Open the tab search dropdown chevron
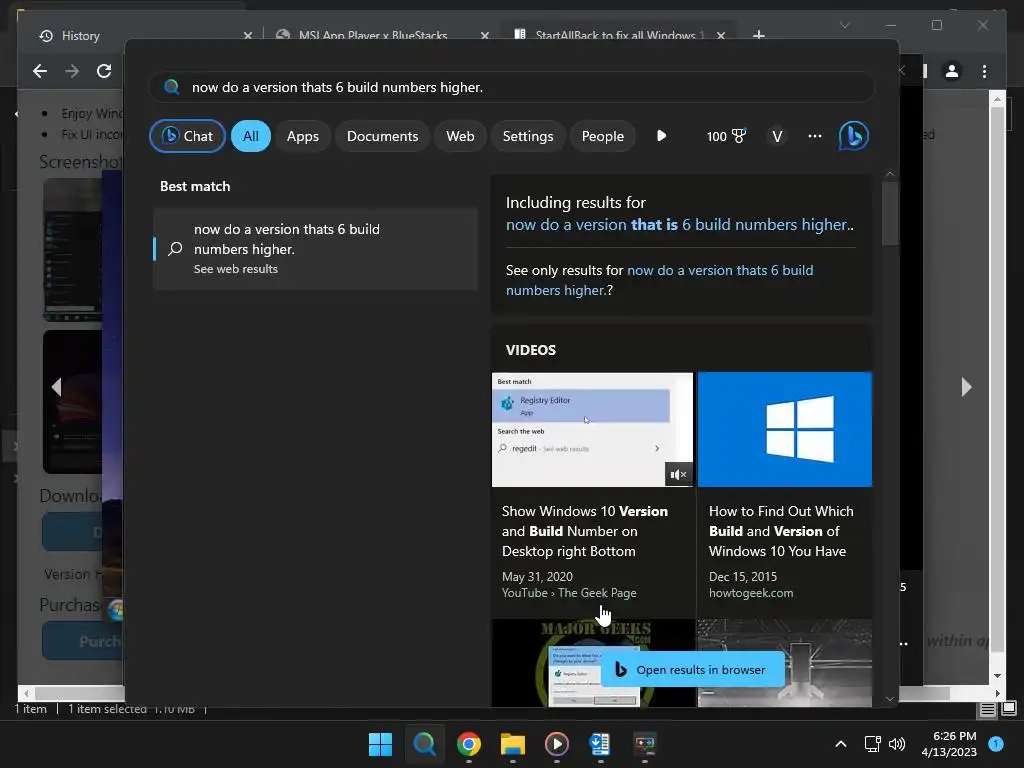The width and height of the screenshot is (1024, 768). click(x=844, y=25)
